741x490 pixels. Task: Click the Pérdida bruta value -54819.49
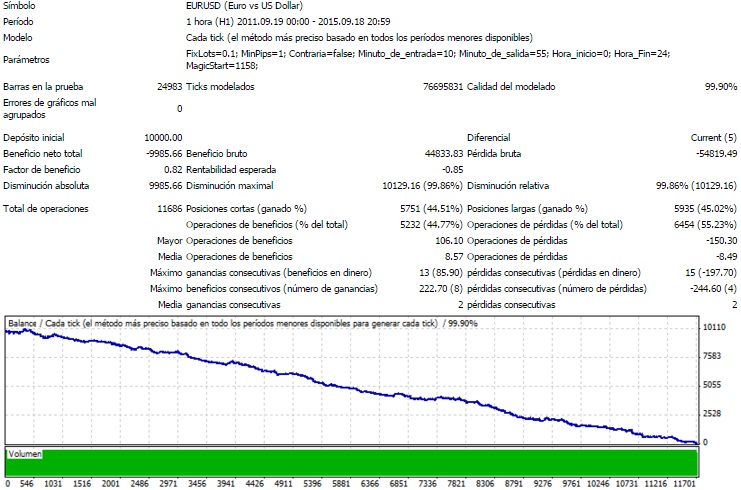709,153
